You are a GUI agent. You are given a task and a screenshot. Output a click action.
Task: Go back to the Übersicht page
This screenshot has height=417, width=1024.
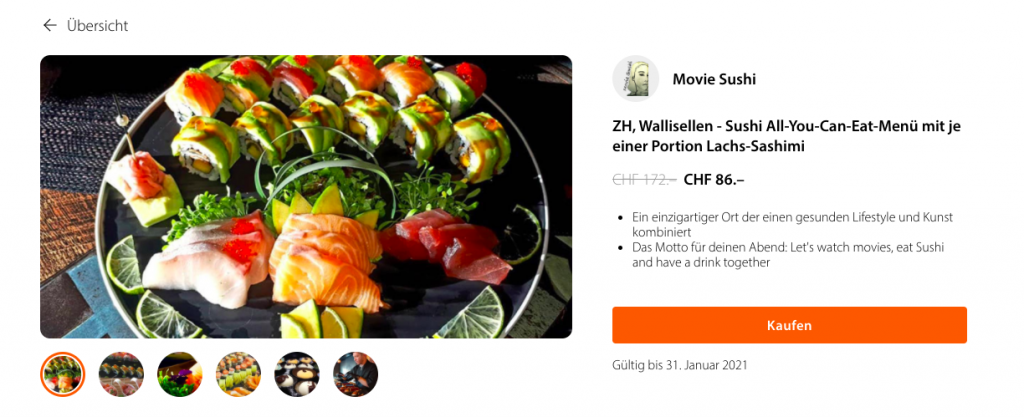pos(97,26)
